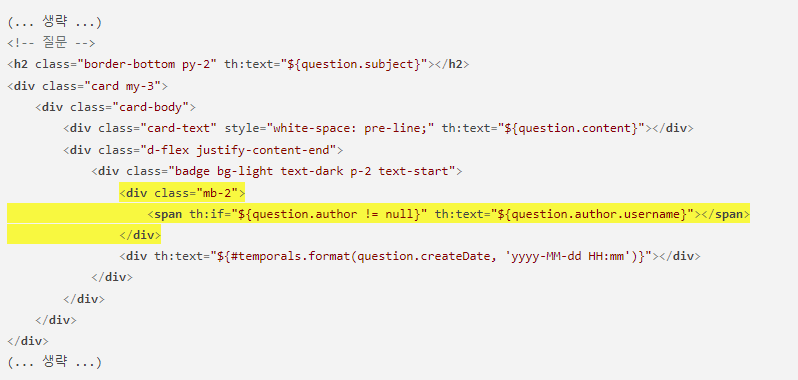Click "badge bg-light text-dark p-2 text-start" value
The height and width of the screenshot is (380, 798).
311,171
